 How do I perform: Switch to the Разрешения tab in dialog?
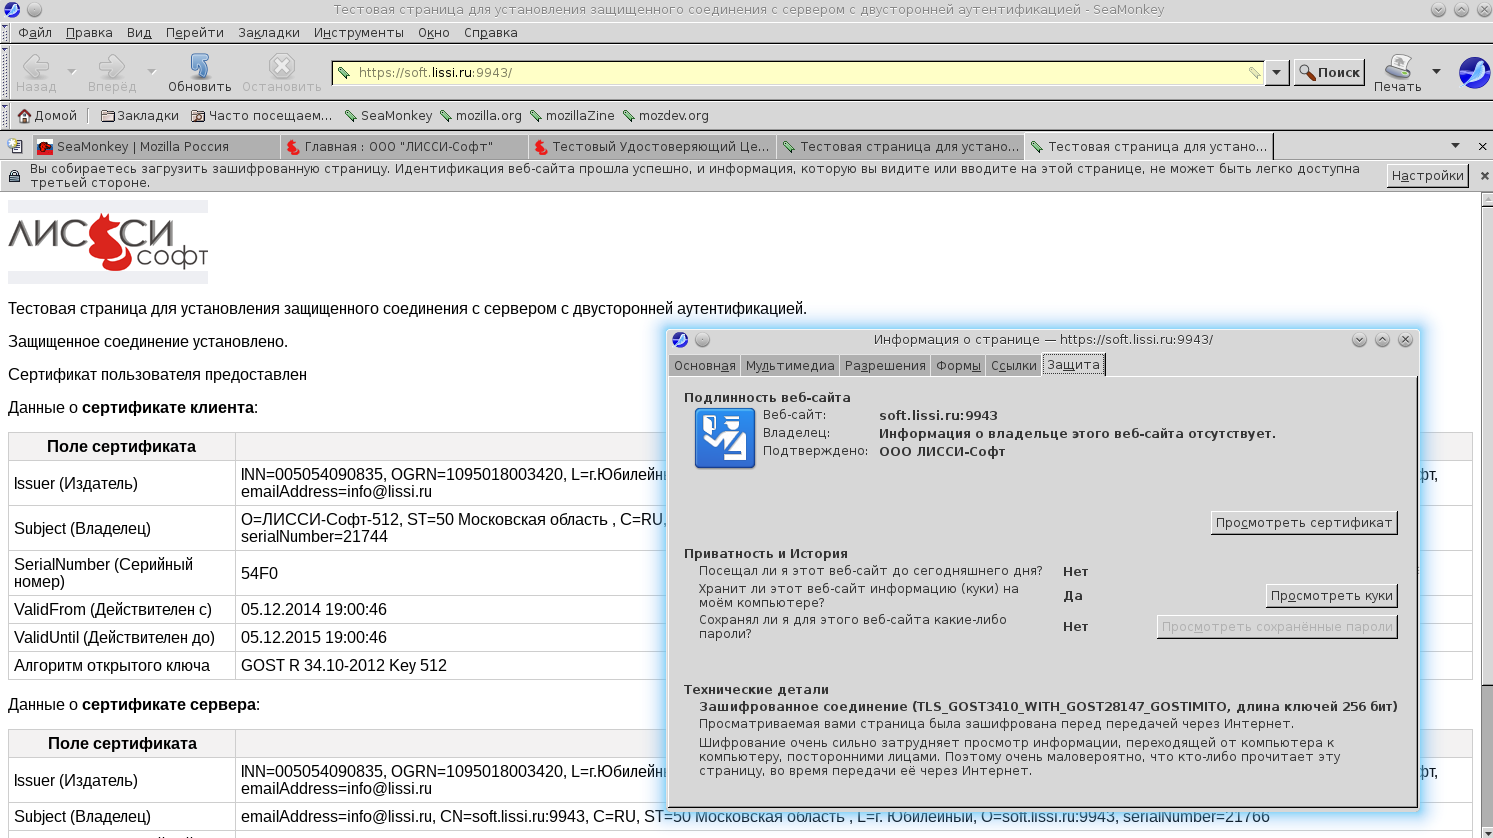(884, 366)
